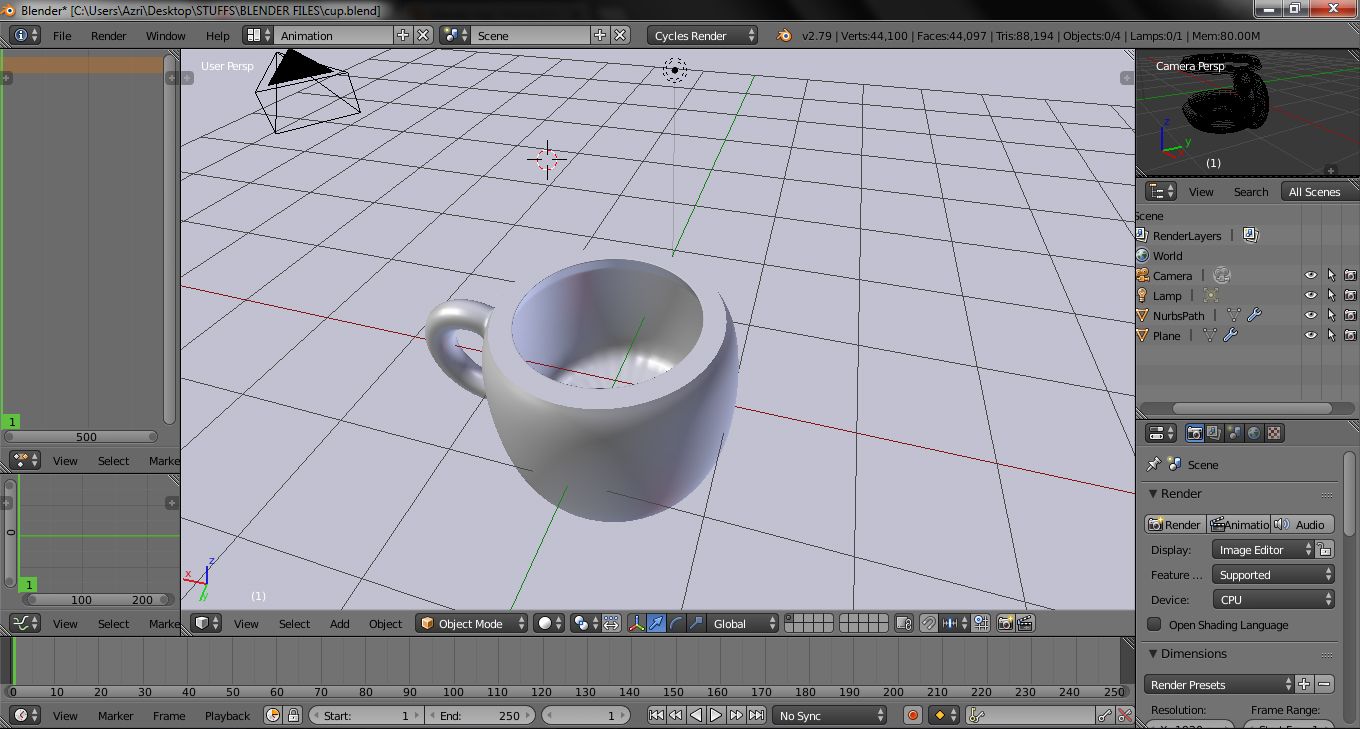Add a new scene with plus button
Image resolution: width=1360 pixels, height=729 pixels.
[600, 35]
